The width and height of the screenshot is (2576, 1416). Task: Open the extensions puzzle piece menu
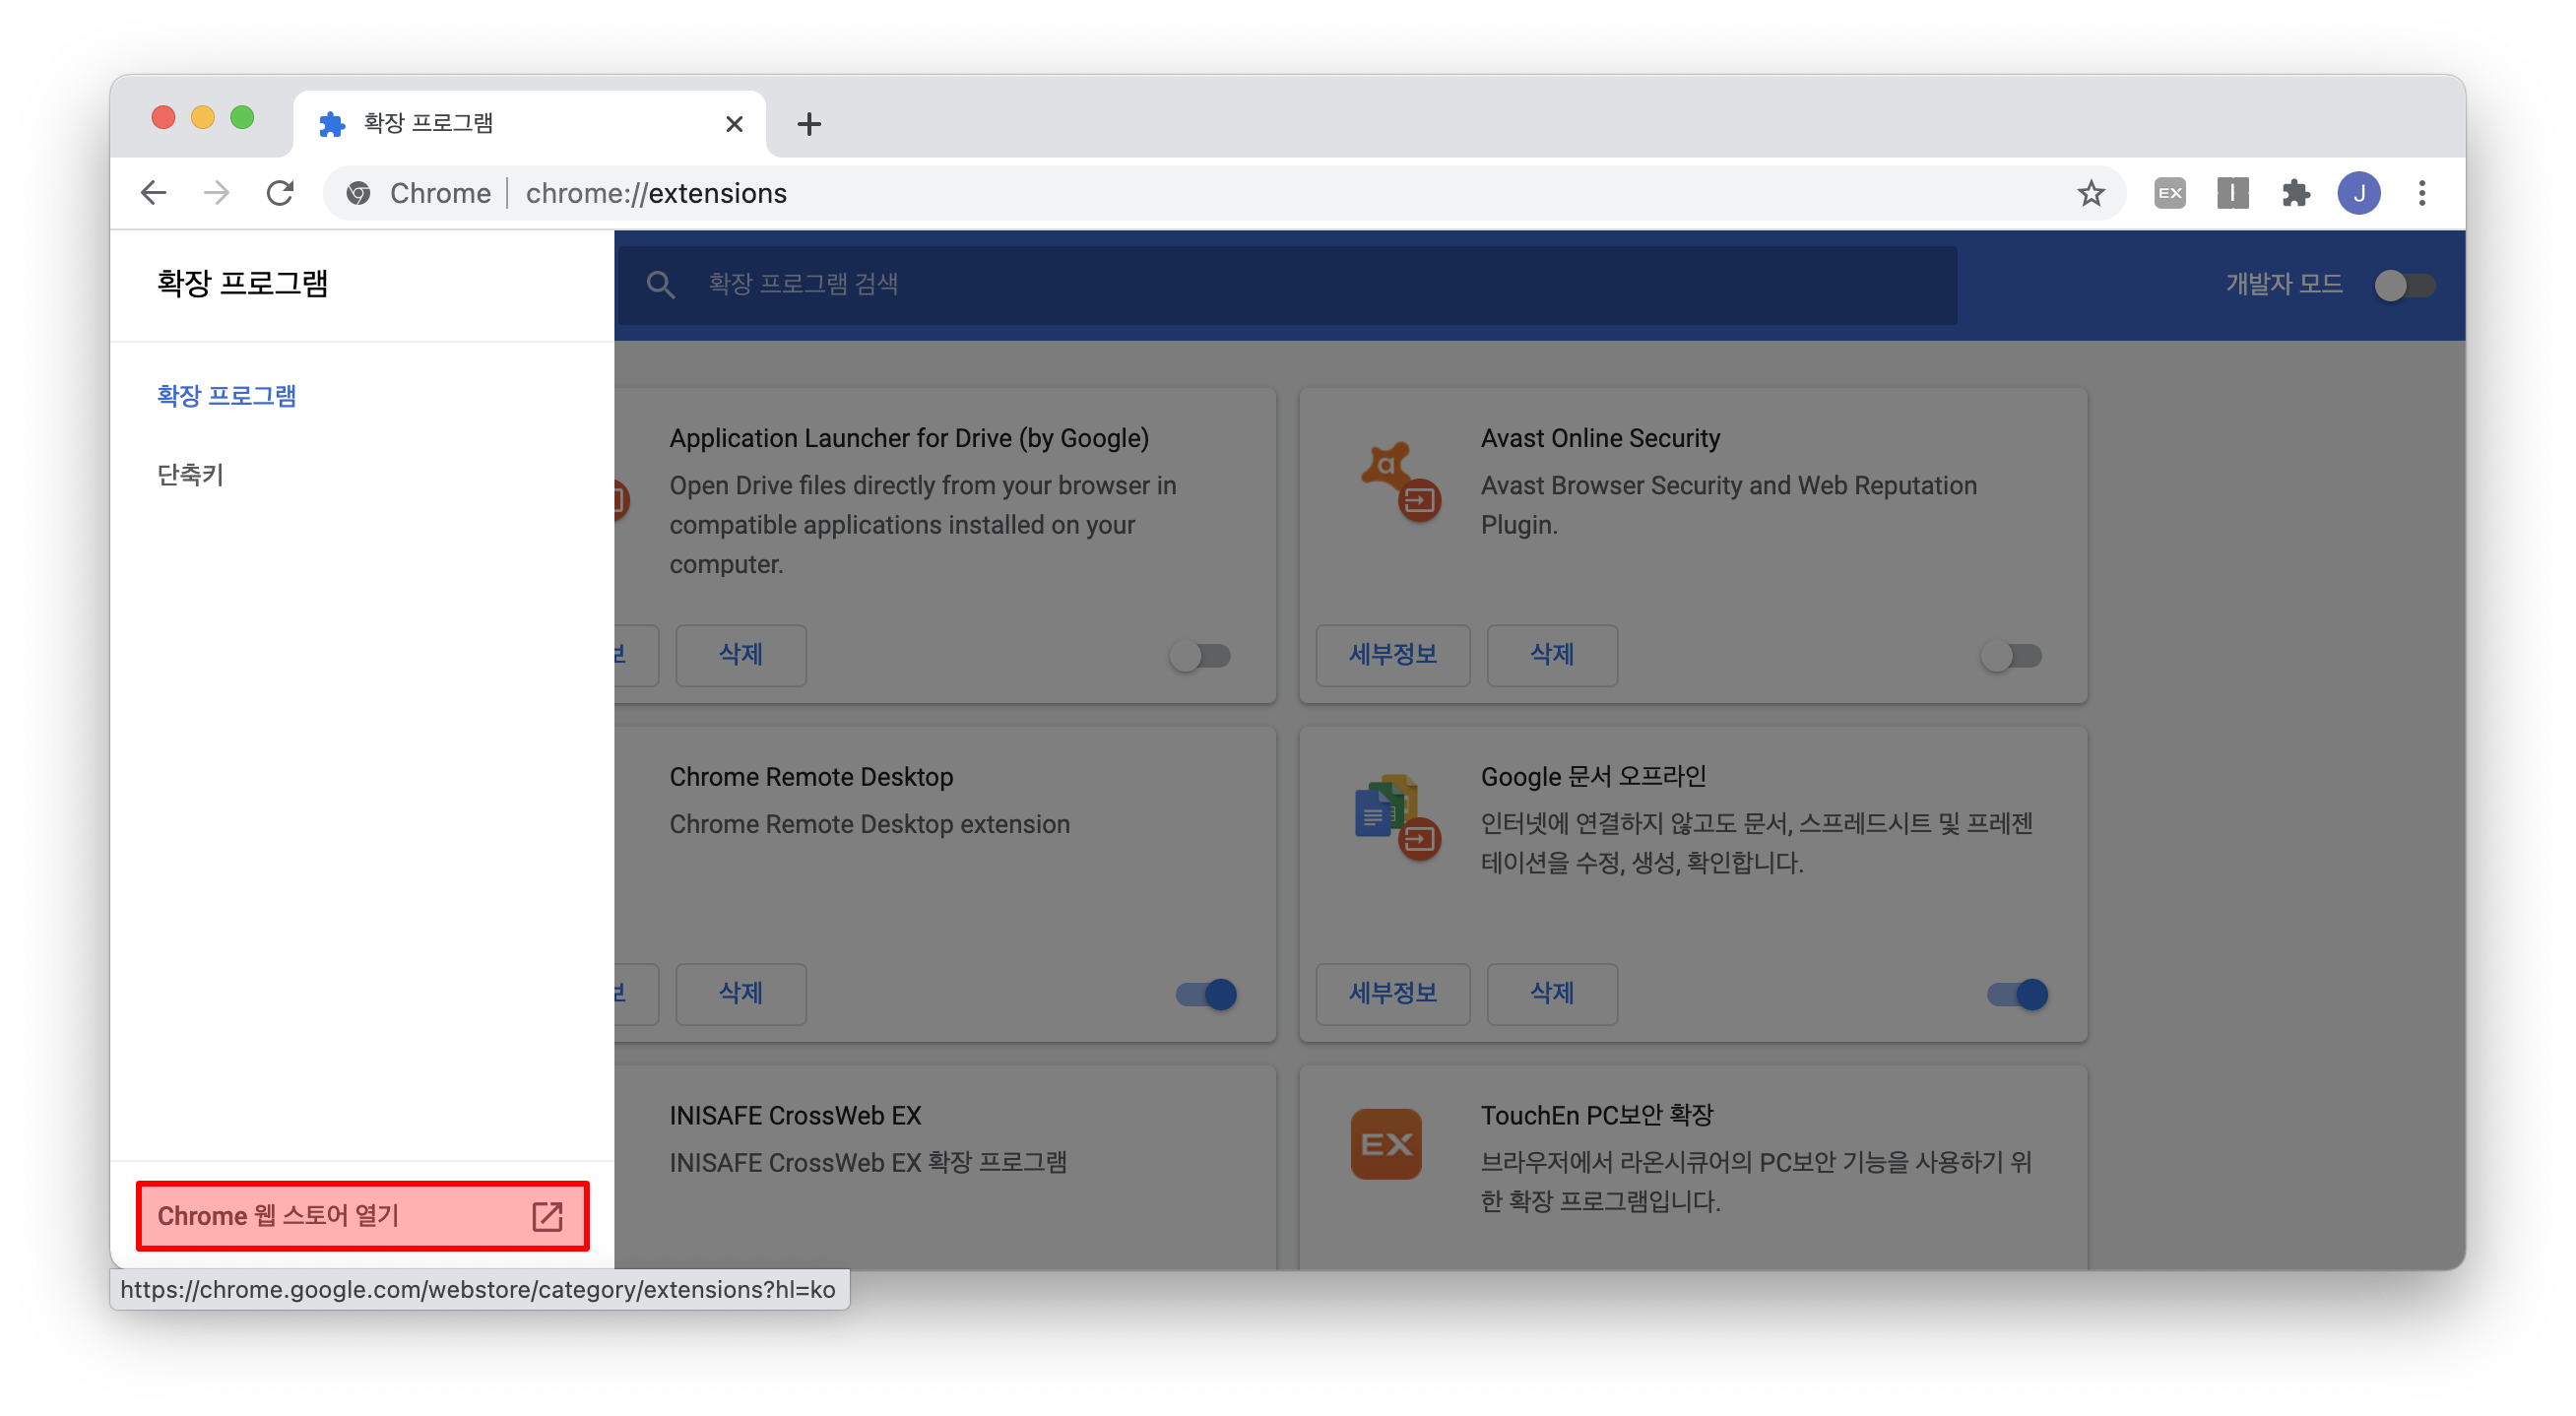(x=2296, y=193)
